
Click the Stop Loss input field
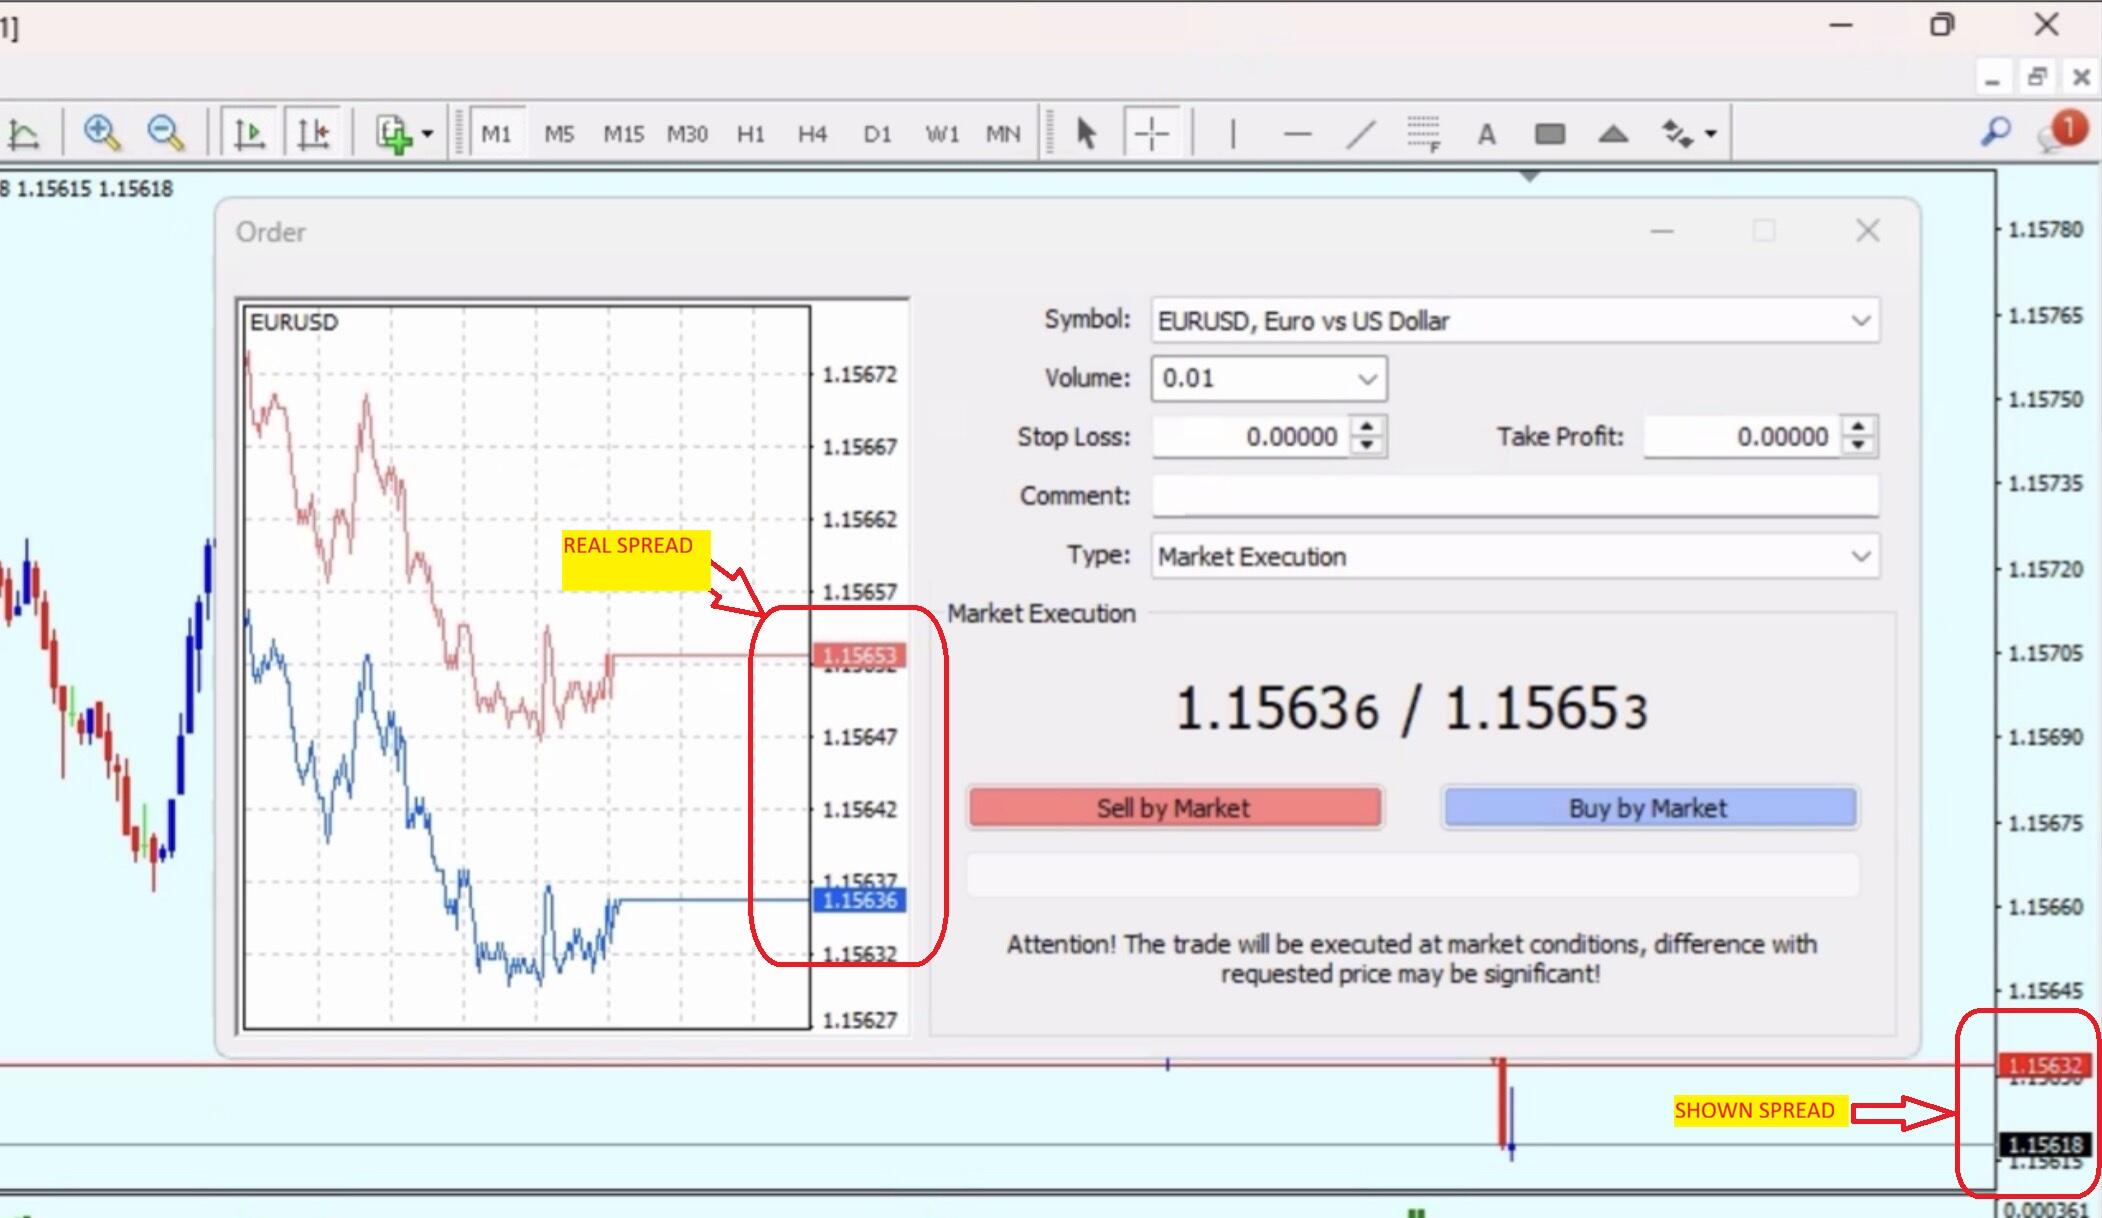click(1250, 437)
